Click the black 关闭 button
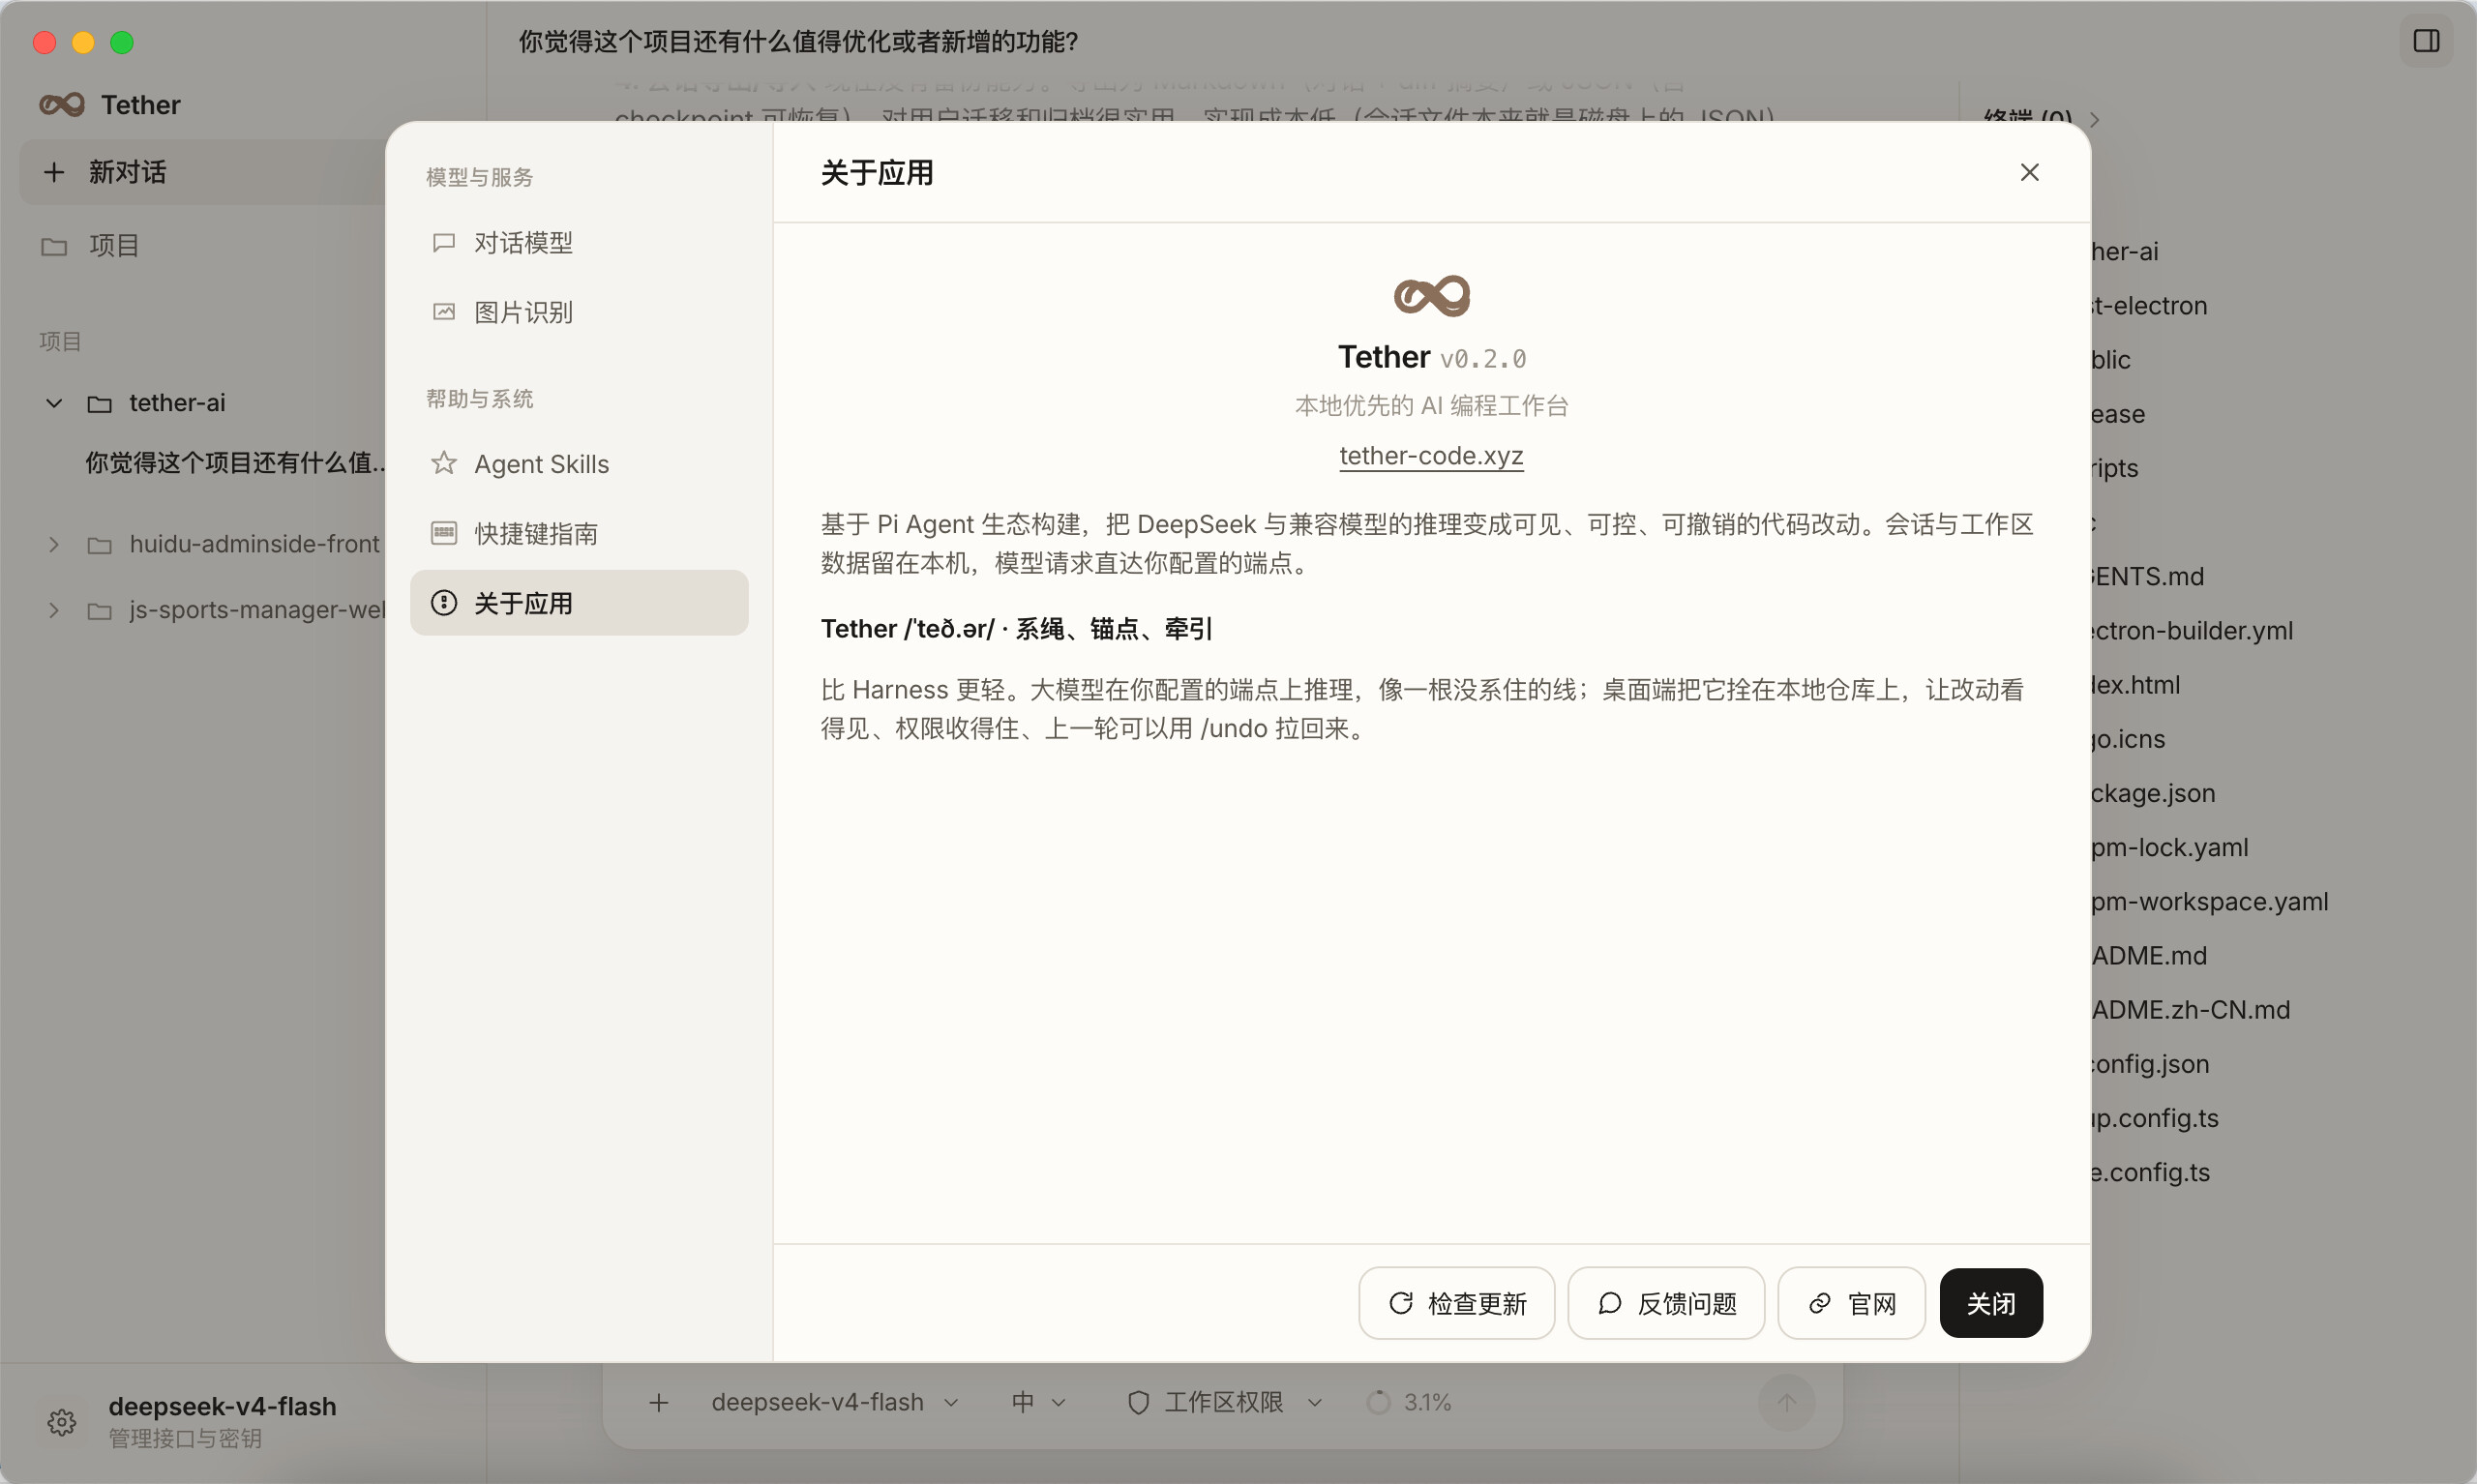The height and width of the screenshot is (1484, 2477). (x=1991, y=1303)
